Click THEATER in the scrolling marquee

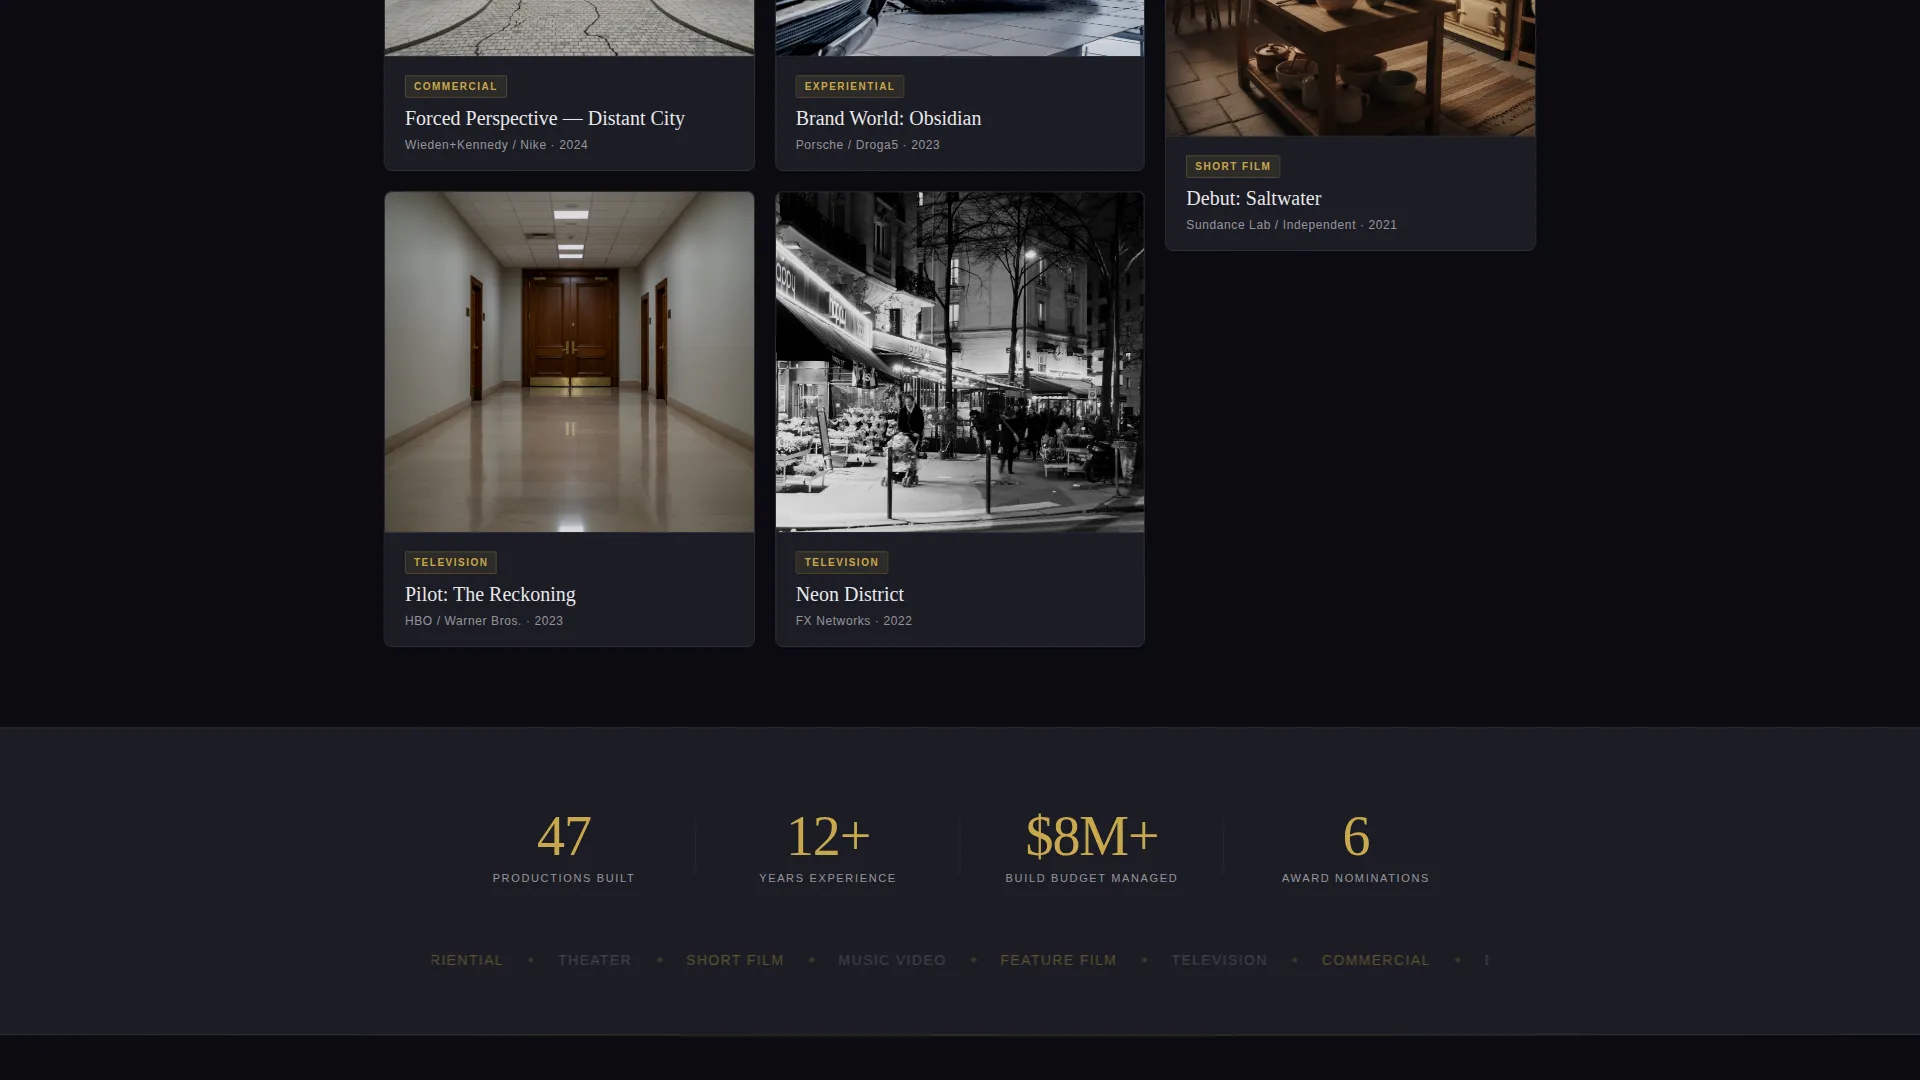pyautogui.click(x=595, y=960)
